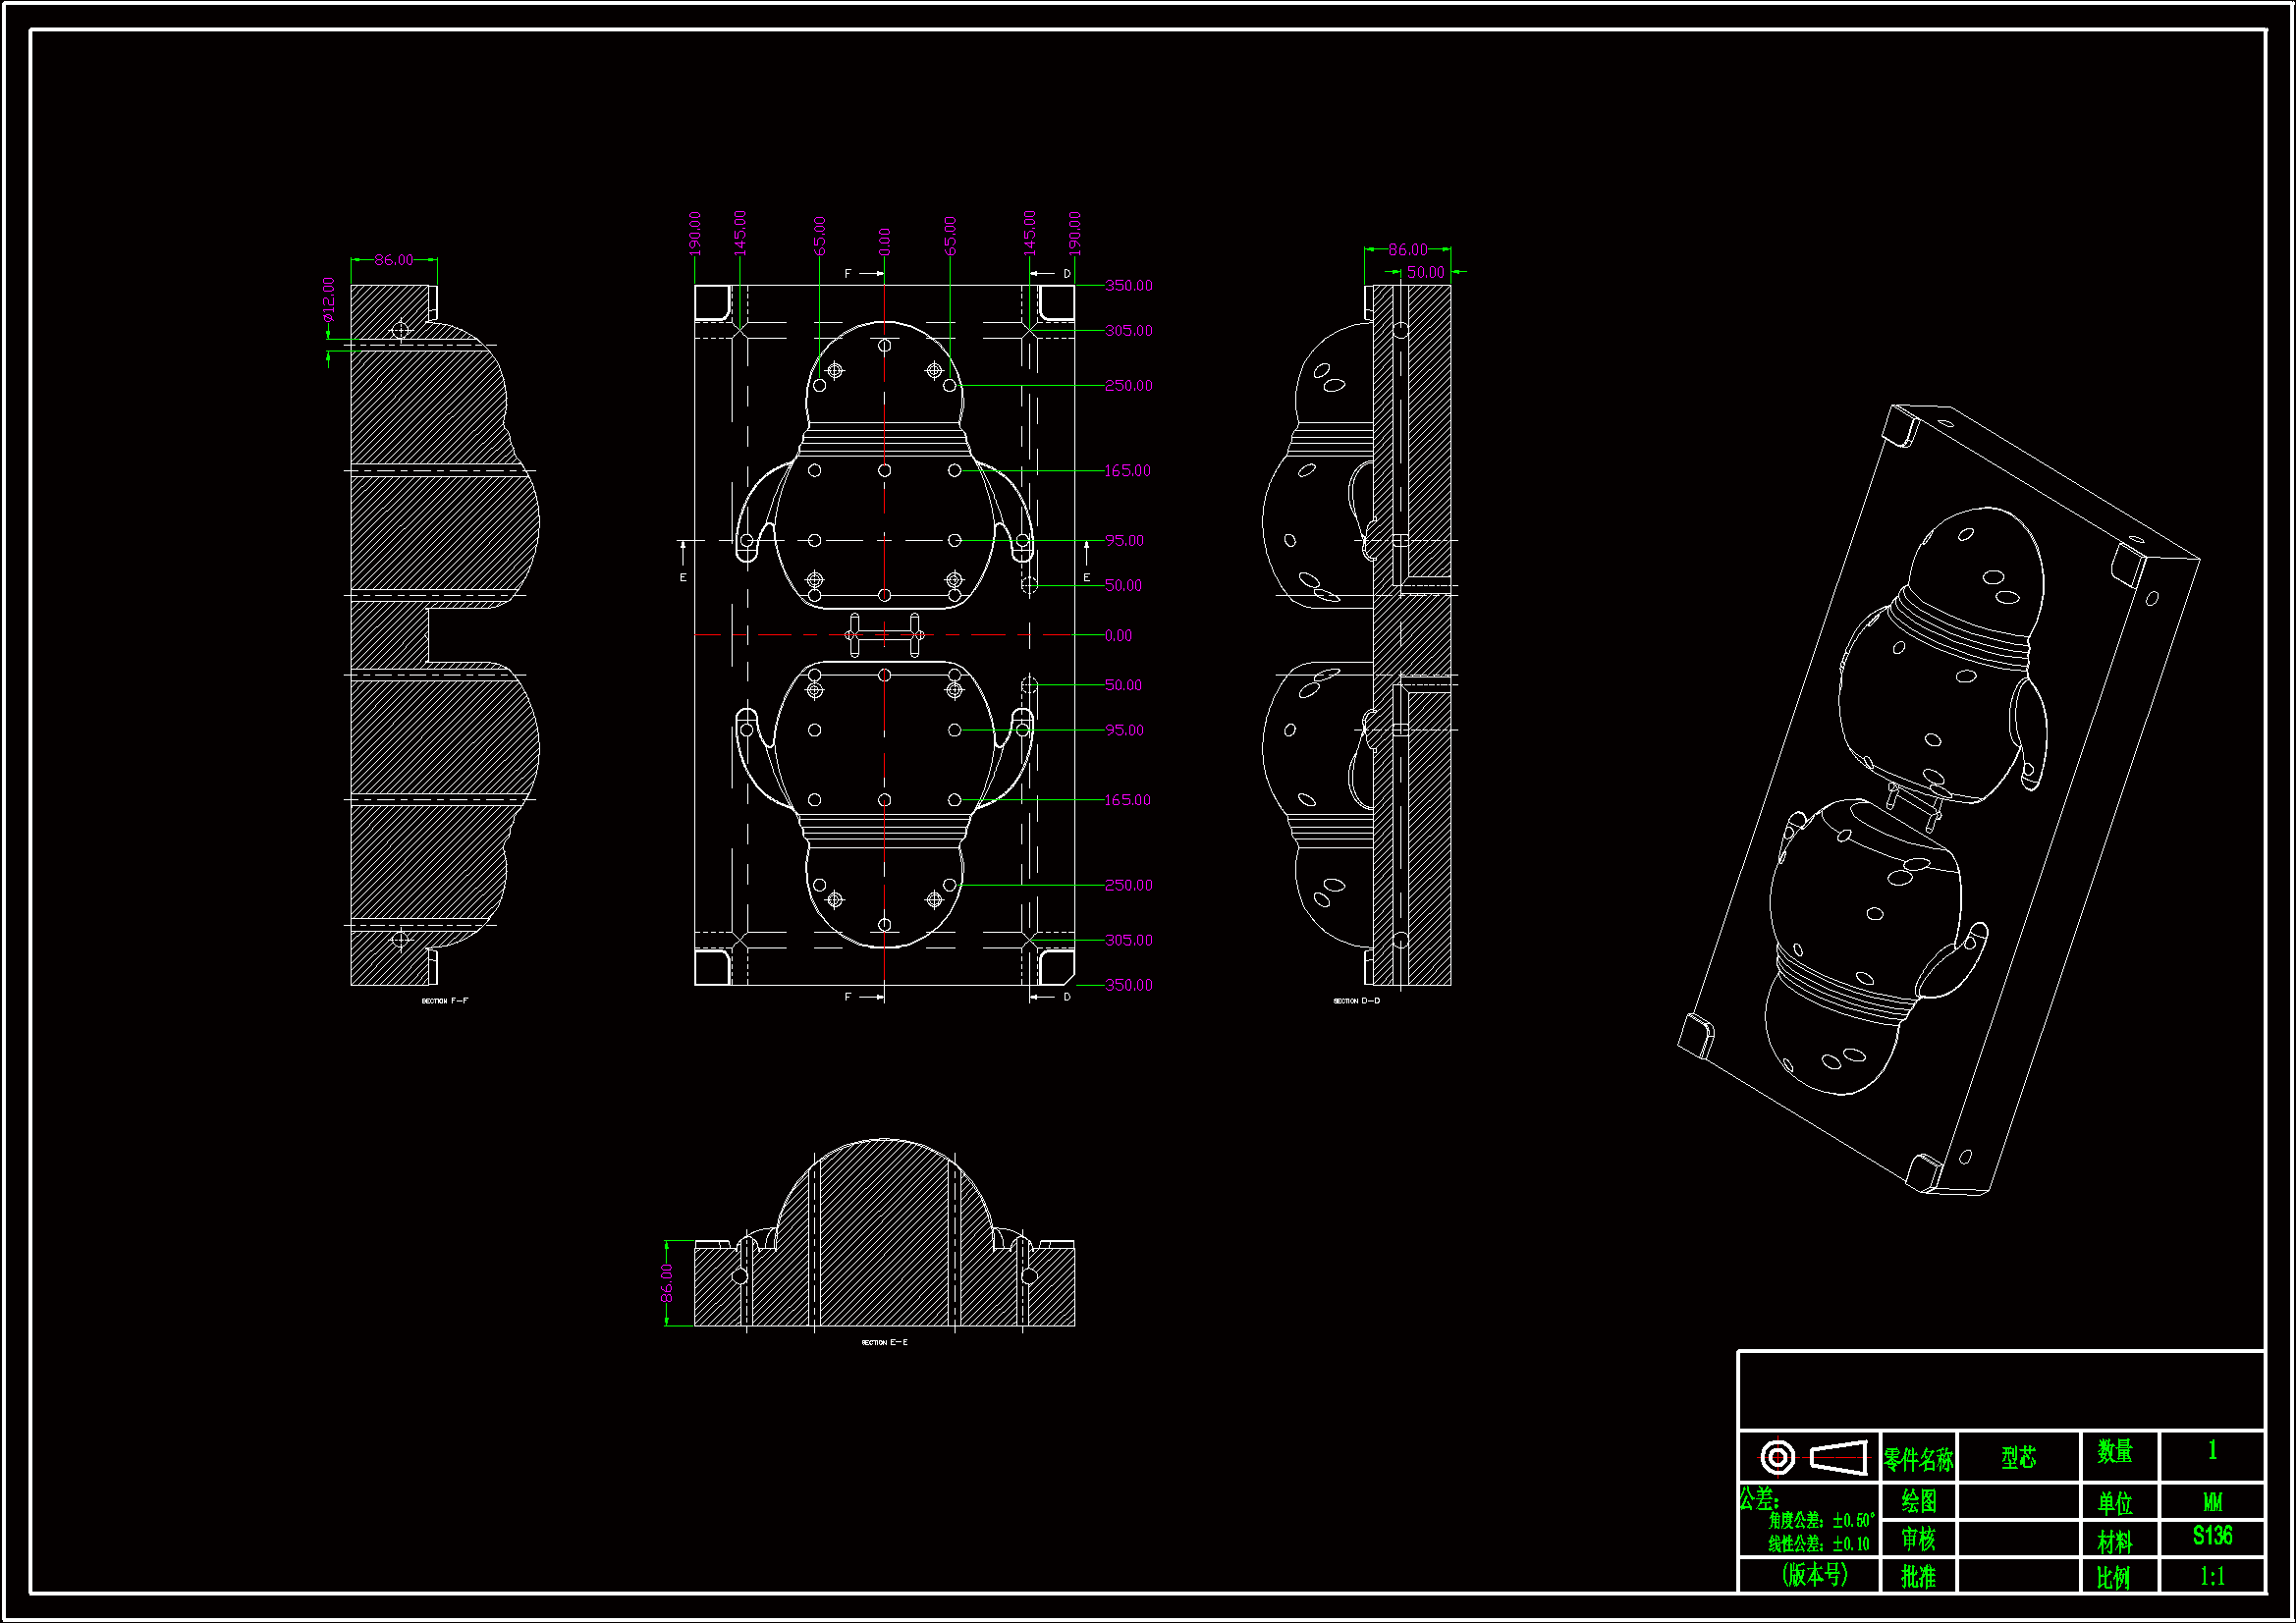Select the 0.00 ordinate dimension on red horizontal centerline
The height and width of the screenshot is (1623, 2296).
(x=1118, y=635)
